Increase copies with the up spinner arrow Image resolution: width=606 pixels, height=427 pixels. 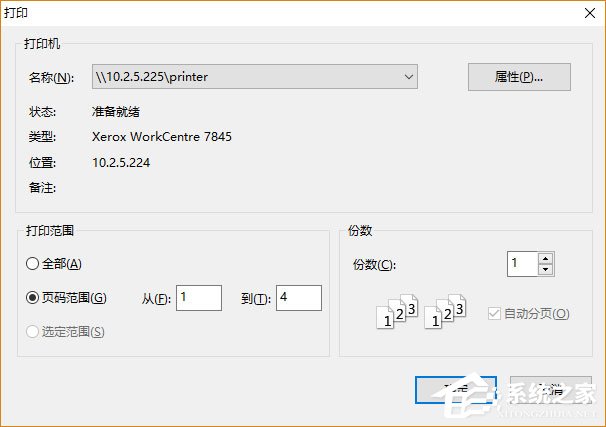click(545, 259)
